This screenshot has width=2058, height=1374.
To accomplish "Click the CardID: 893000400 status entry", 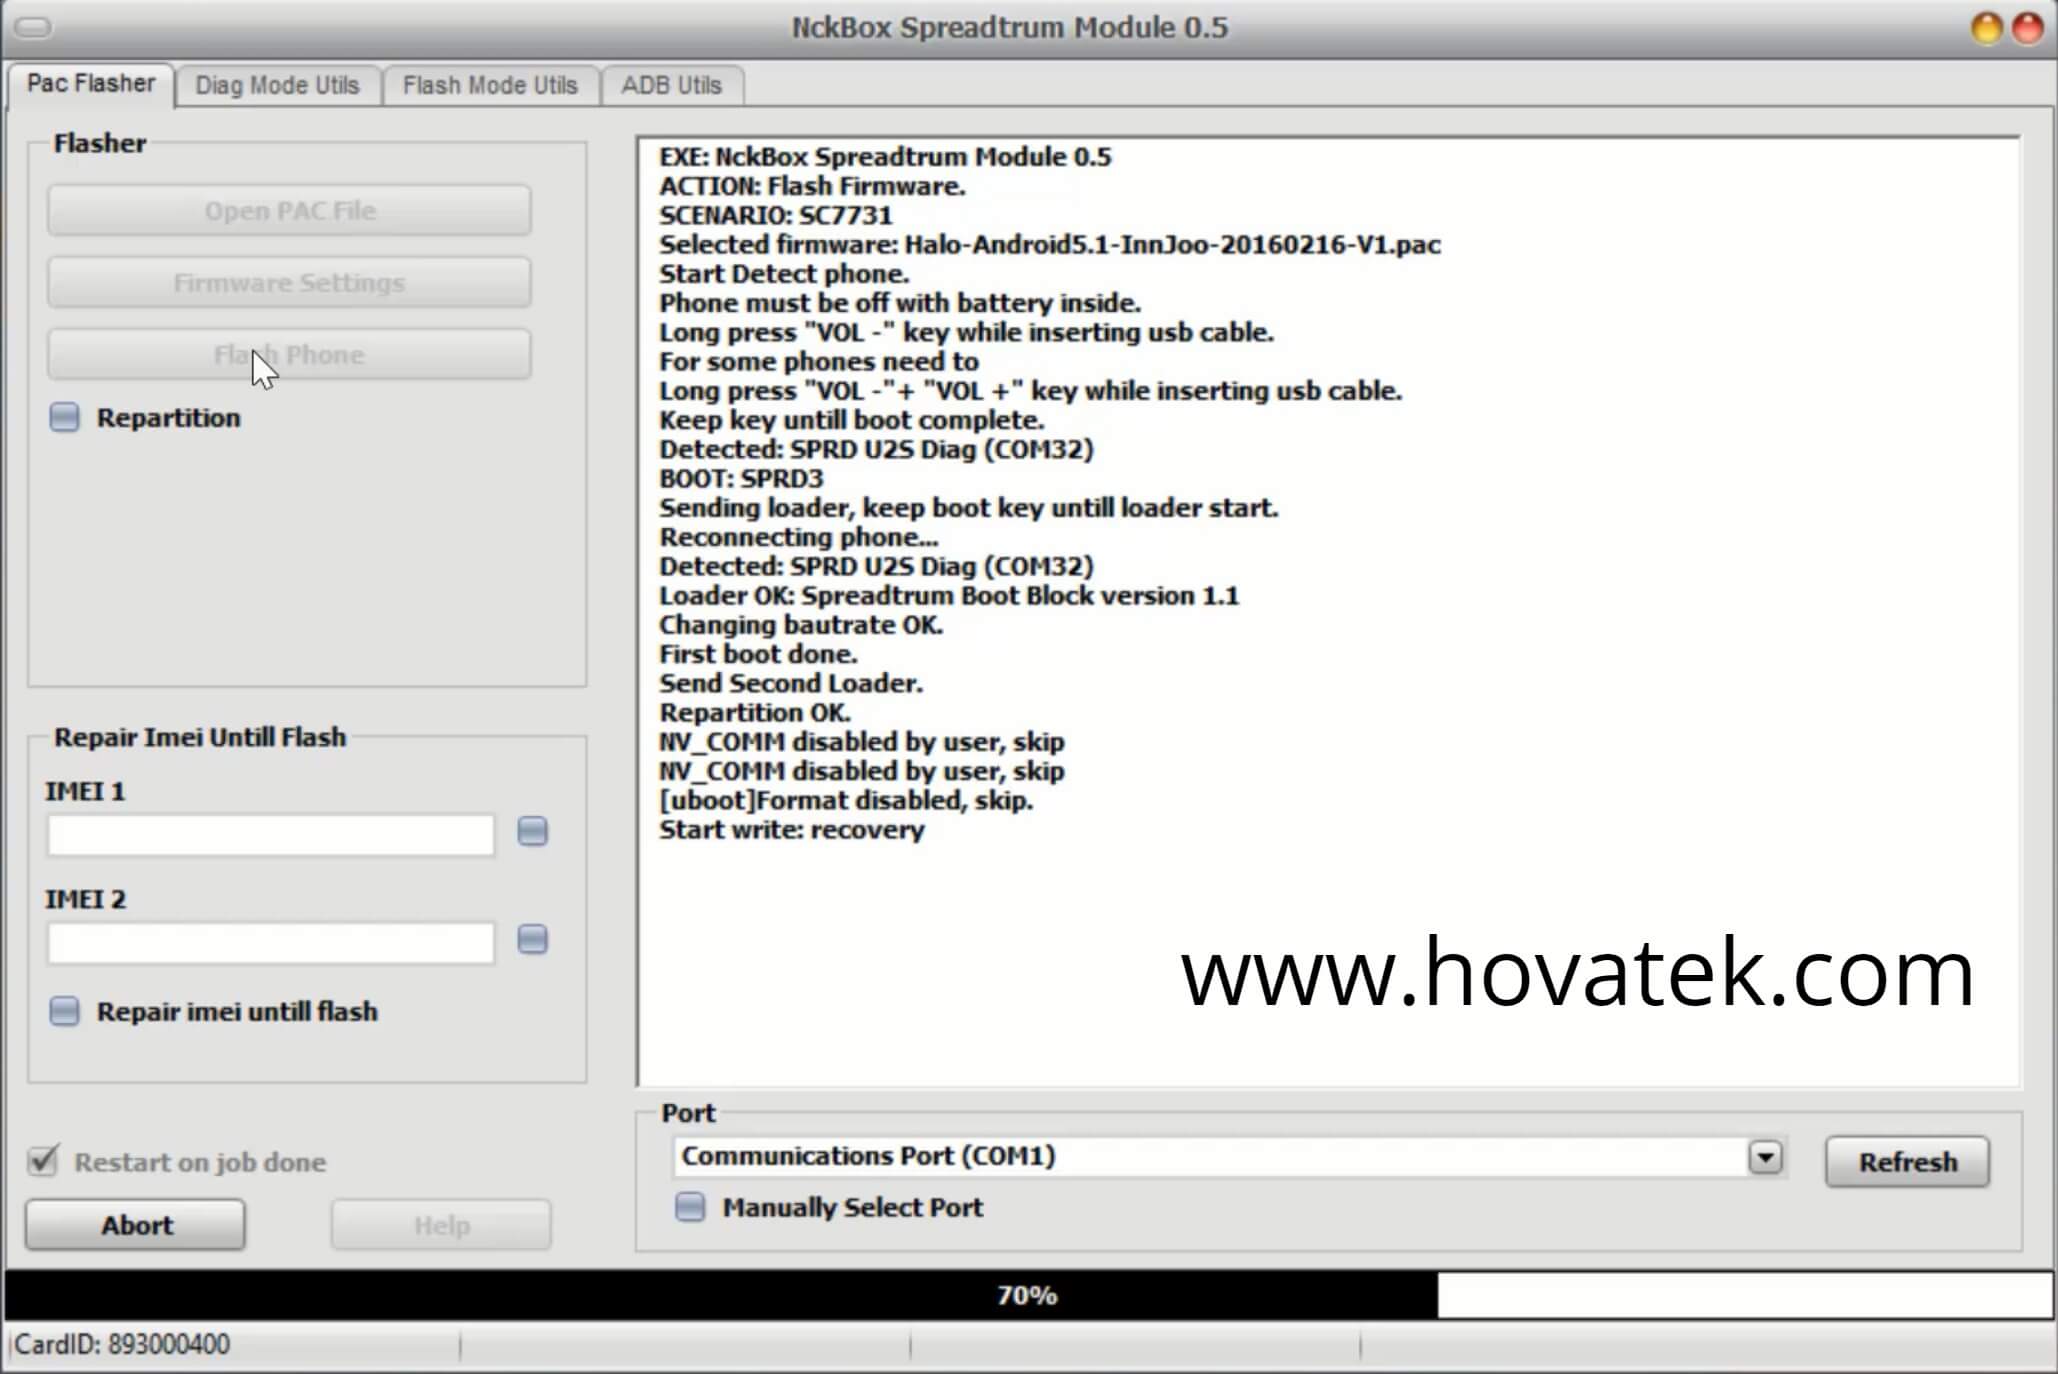I will pos(122,1345).
